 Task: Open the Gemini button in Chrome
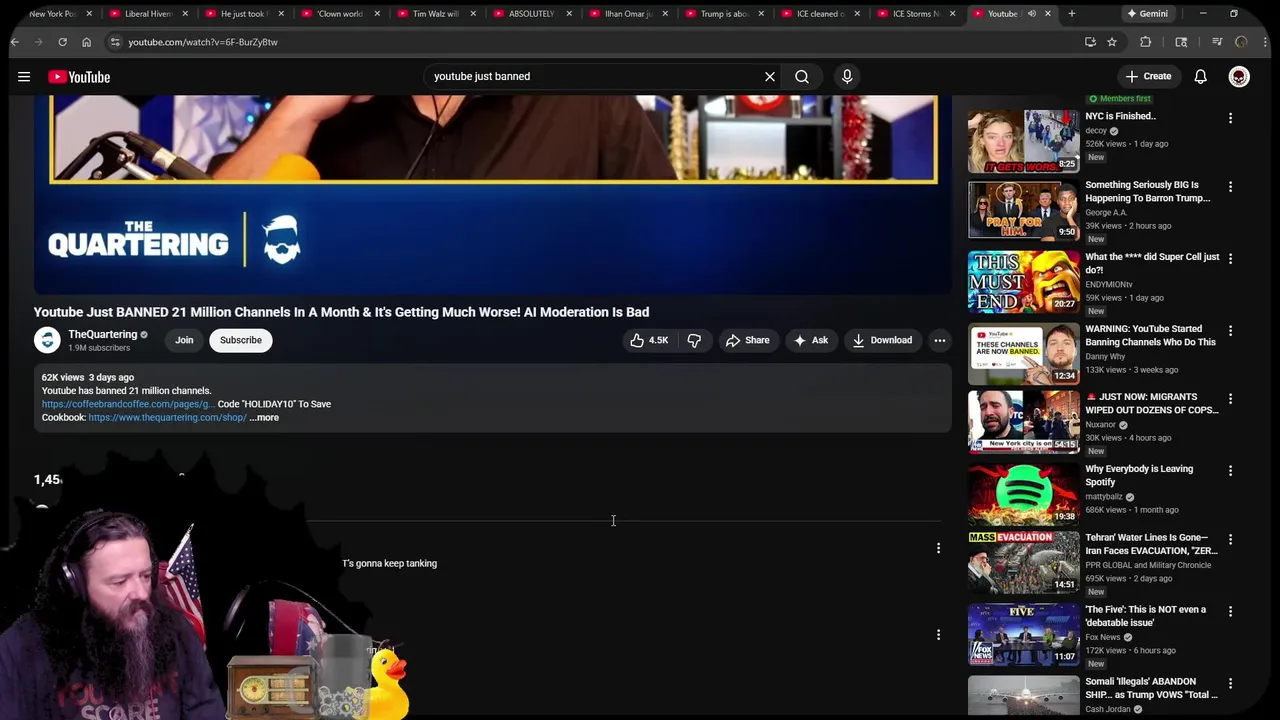[x=1147, y=14]
